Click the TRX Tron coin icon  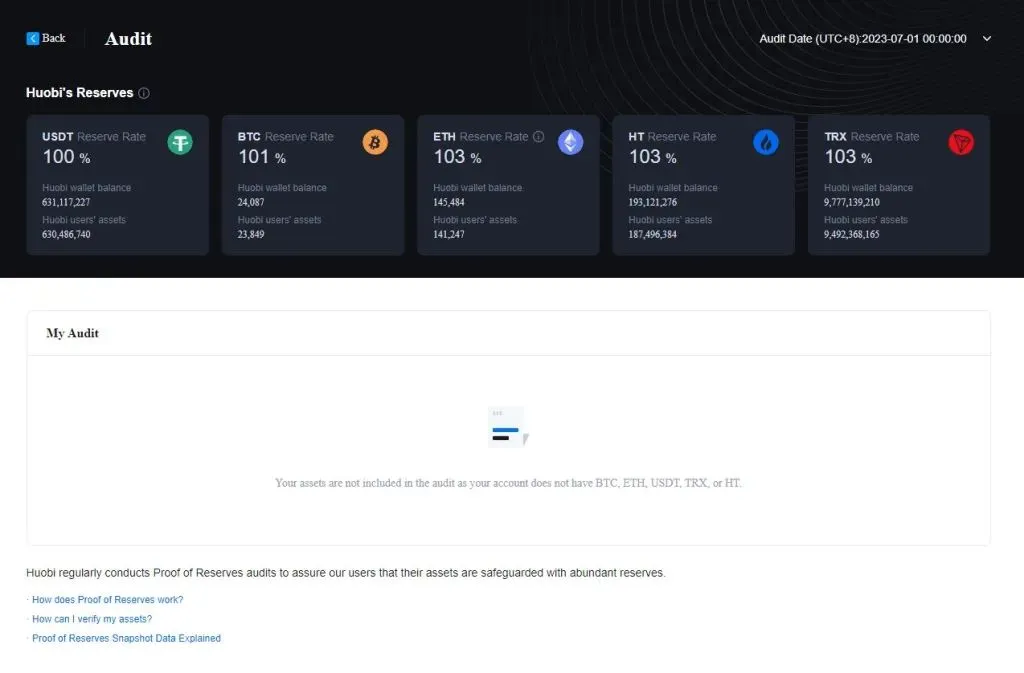961,142
